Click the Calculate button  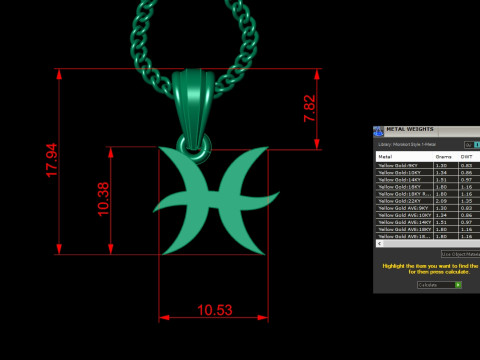[x=439, y=285]
